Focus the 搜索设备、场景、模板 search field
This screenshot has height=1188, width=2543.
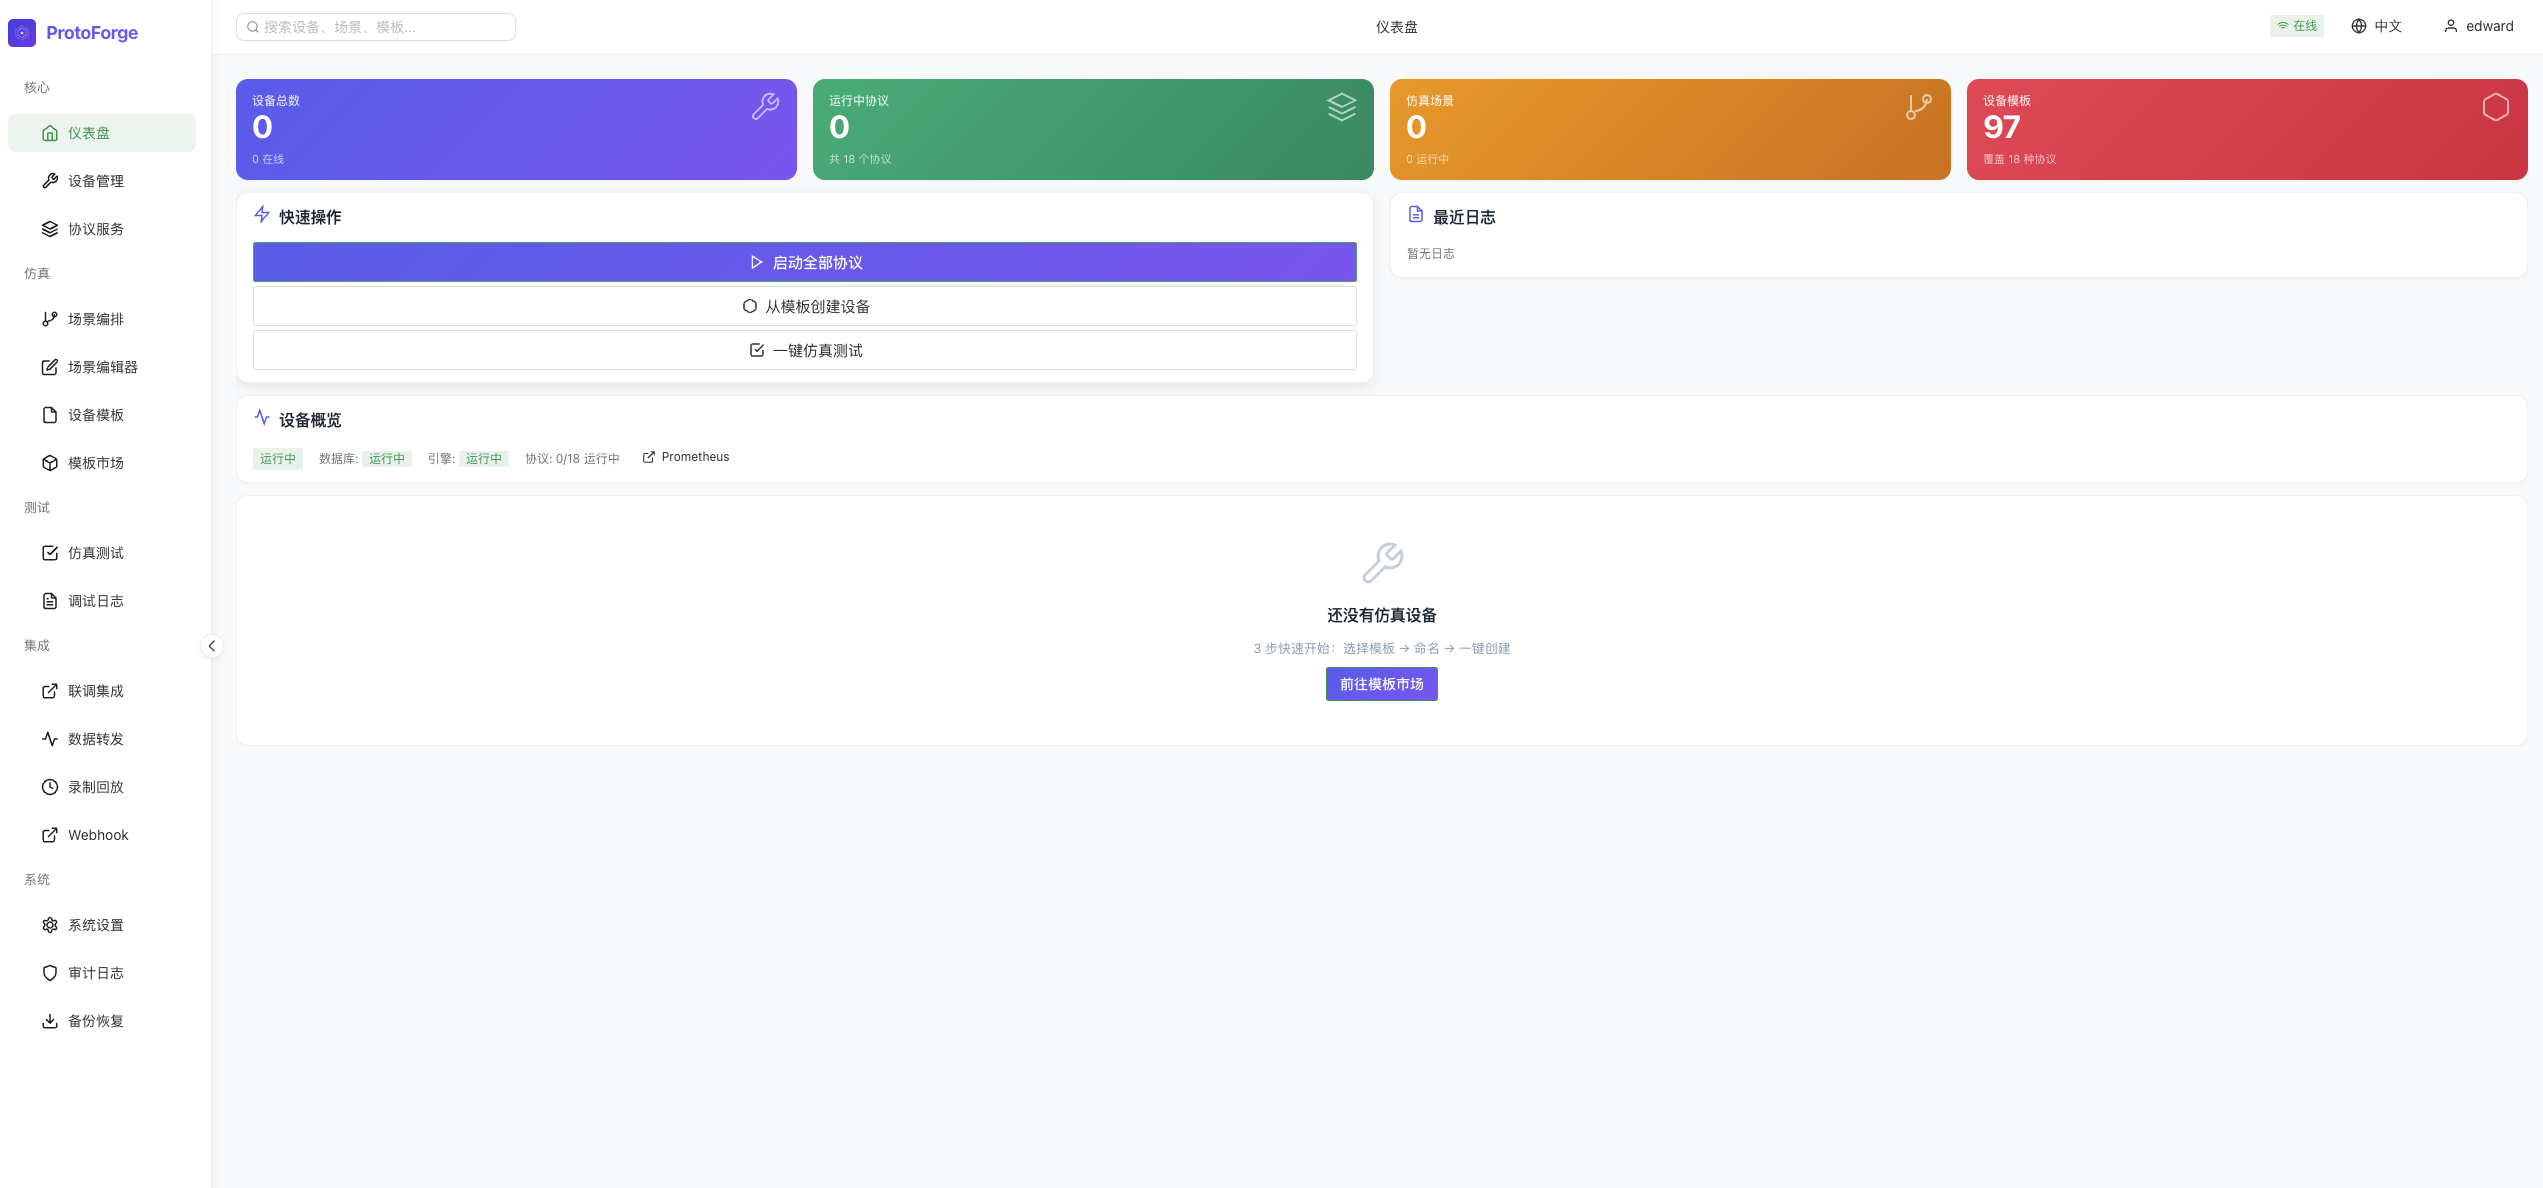point(376,27)
